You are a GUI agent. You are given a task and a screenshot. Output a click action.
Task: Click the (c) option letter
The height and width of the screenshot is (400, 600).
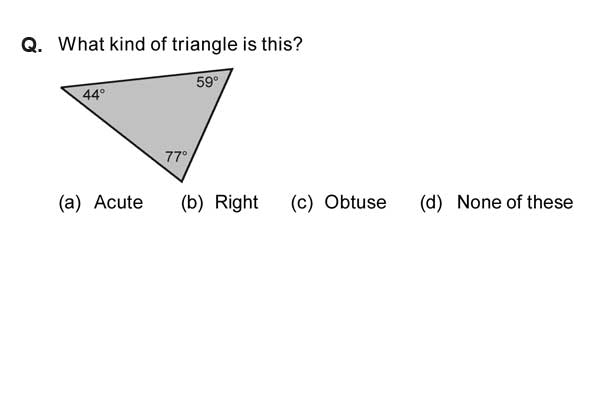(302, 202)
